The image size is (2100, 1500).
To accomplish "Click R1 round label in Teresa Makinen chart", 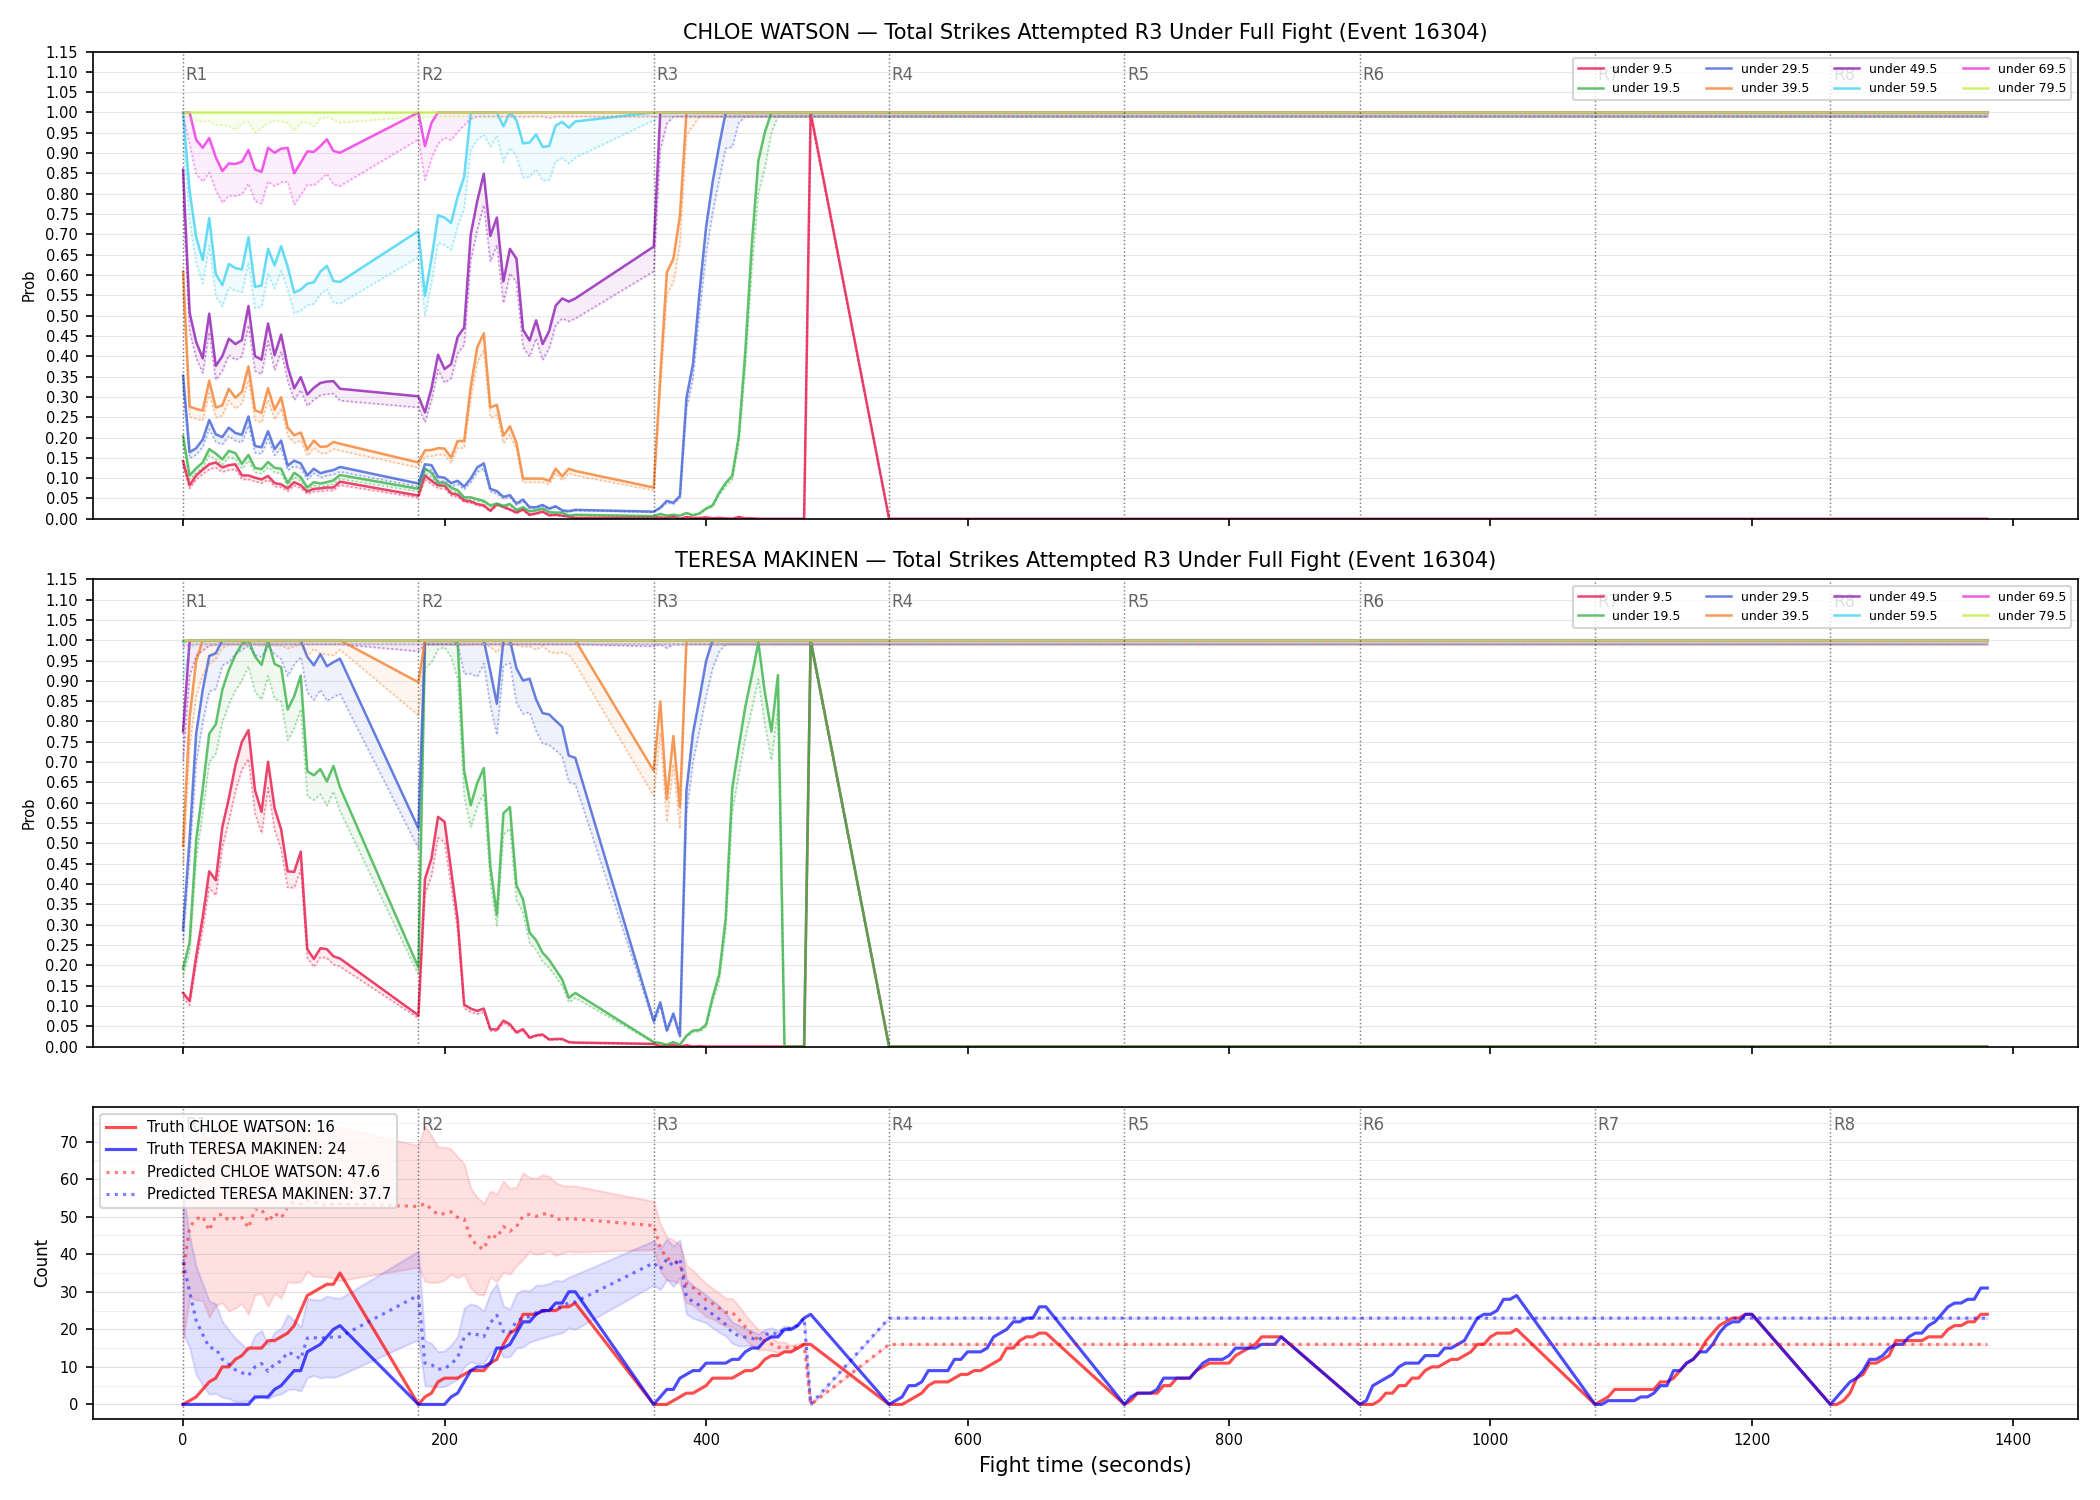I will [196, 601].
